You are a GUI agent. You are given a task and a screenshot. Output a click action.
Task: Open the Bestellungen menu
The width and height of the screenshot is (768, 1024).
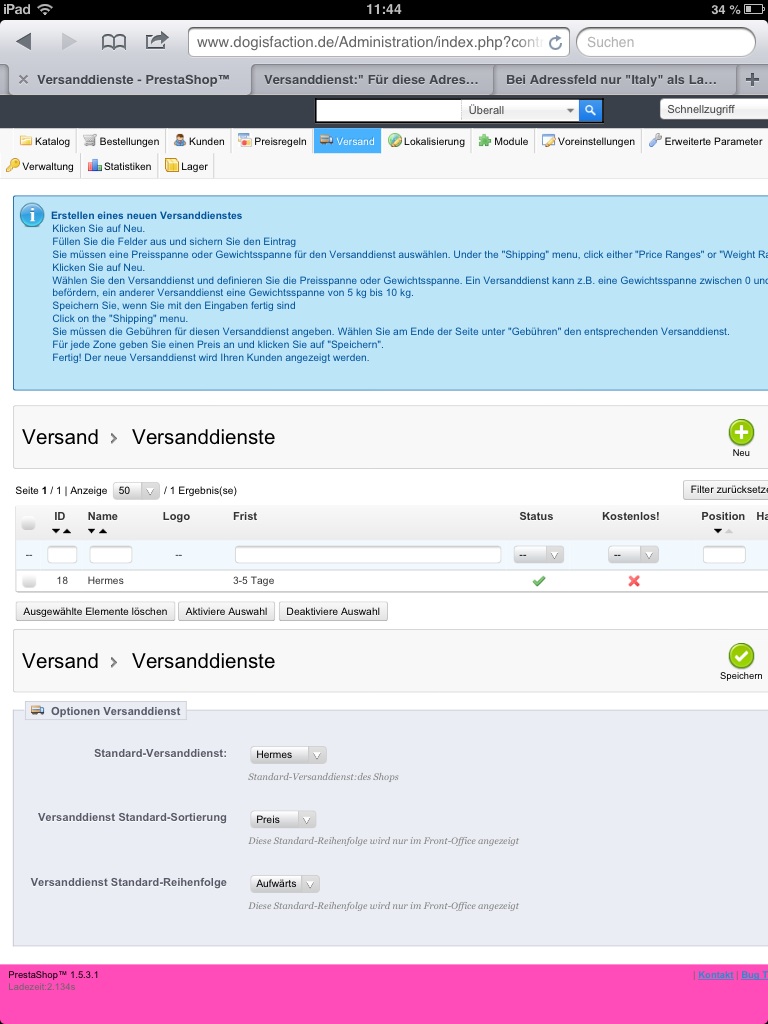tap(121, 141)
